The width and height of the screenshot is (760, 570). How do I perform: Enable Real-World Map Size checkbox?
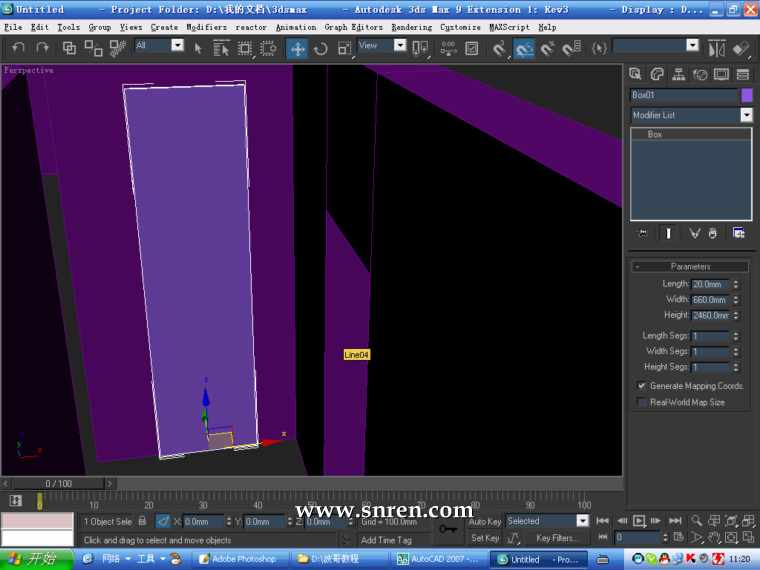(642, 403)
